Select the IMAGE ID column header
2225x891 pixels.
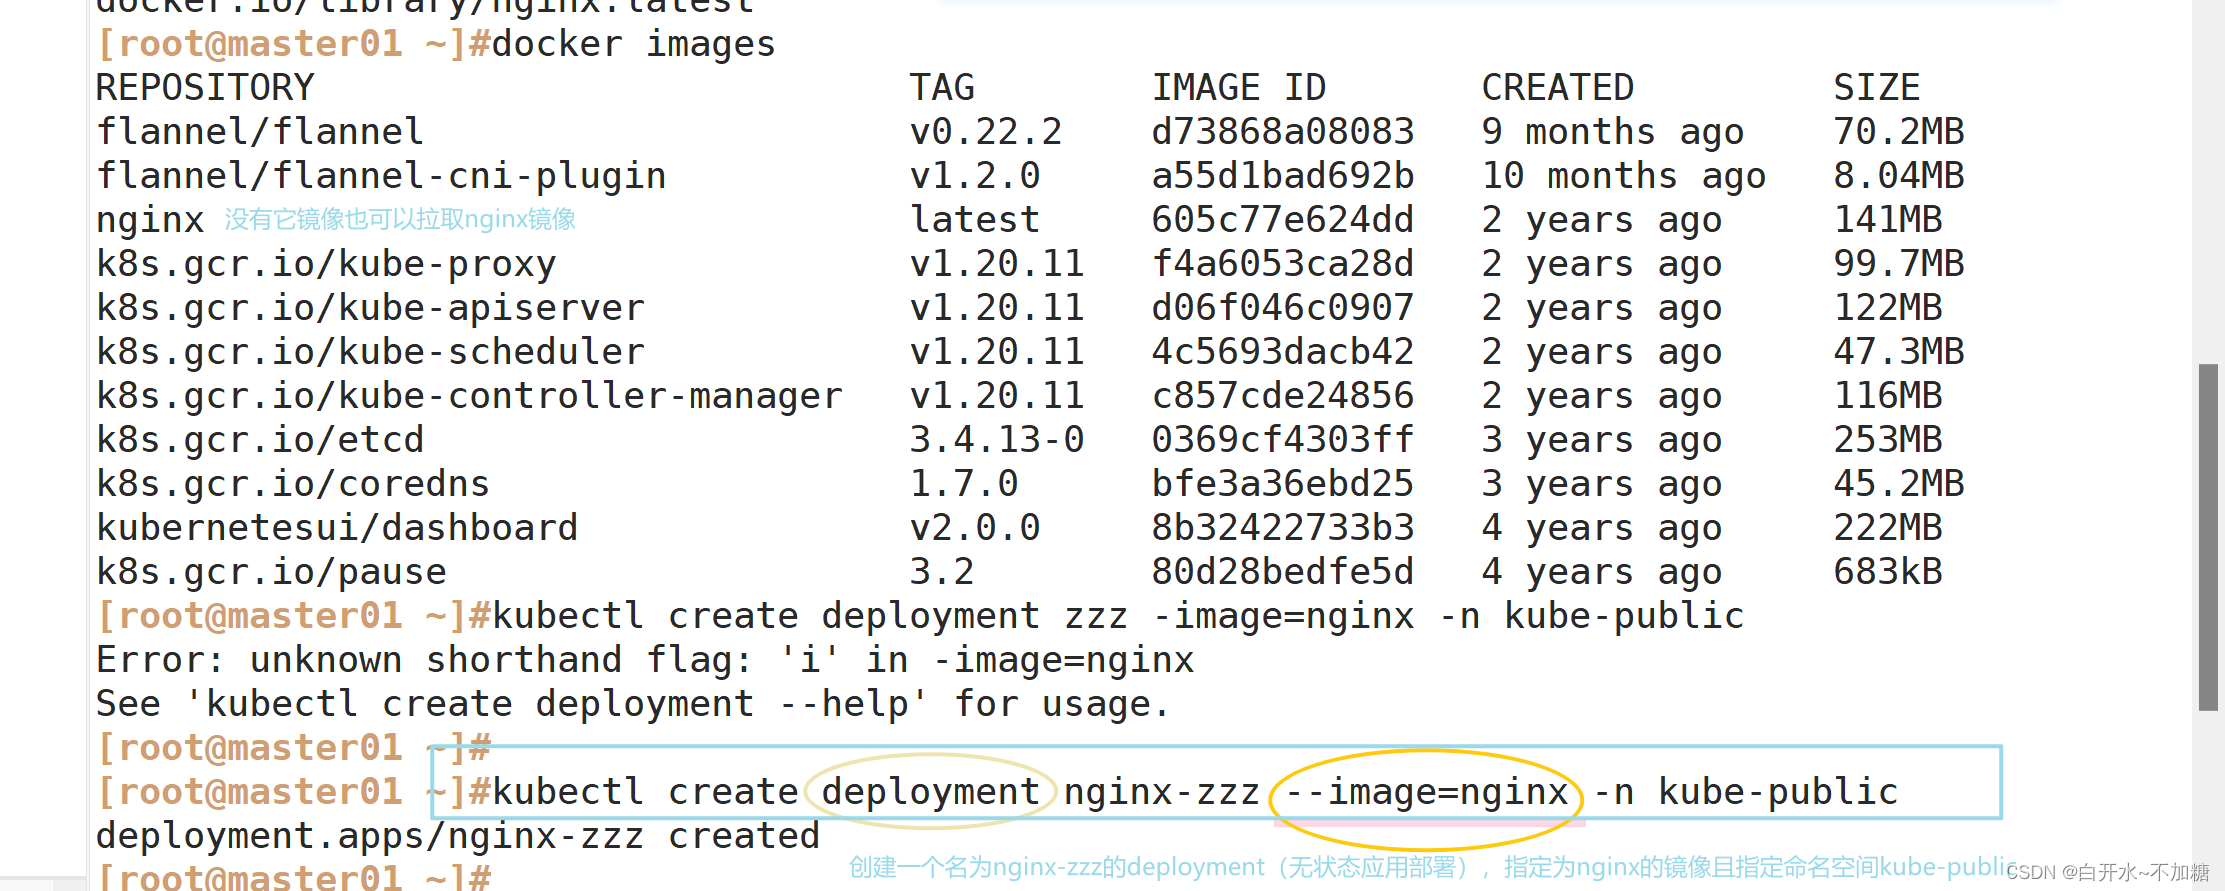tap(1239, 88)
